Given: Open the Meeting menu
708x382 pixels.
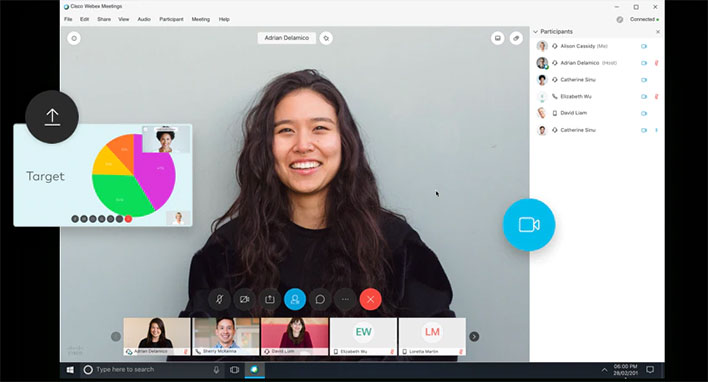Looking at the screenshot, I should click(200, 19).
